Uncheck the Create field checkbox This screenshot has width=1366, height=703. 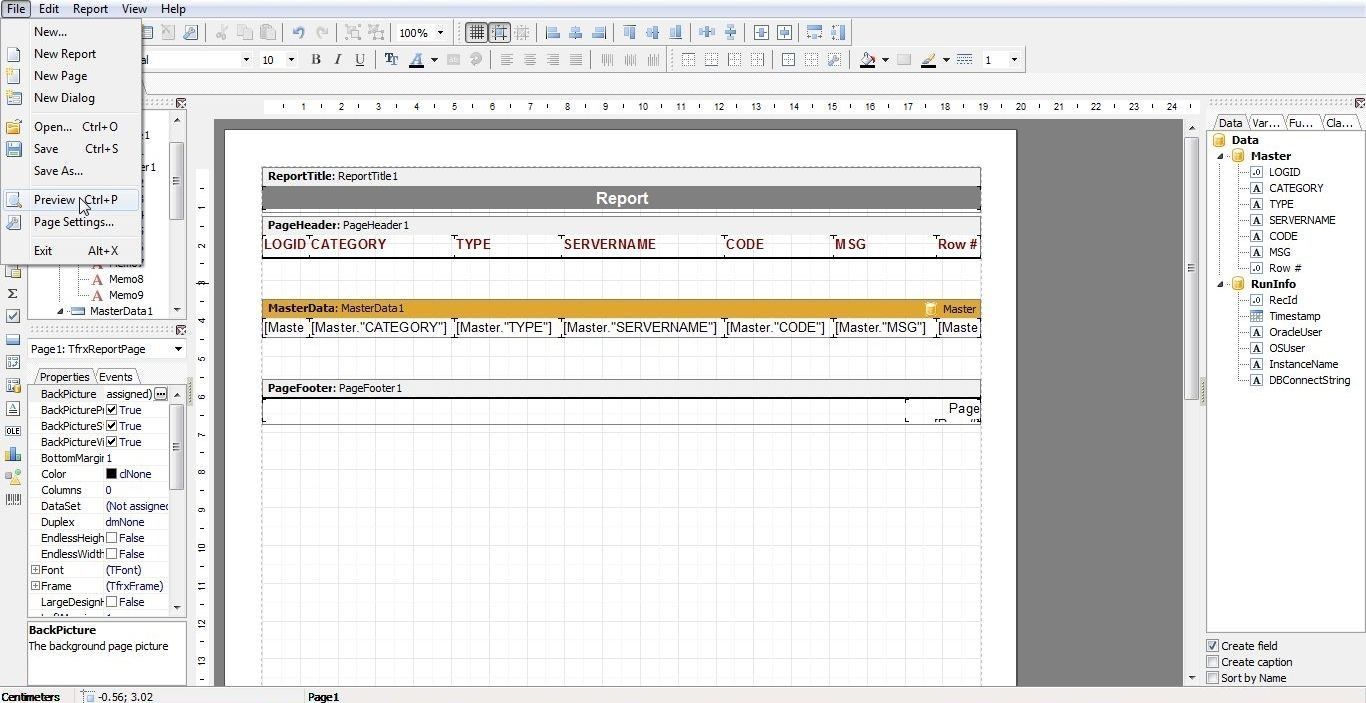click(1213, 646)
